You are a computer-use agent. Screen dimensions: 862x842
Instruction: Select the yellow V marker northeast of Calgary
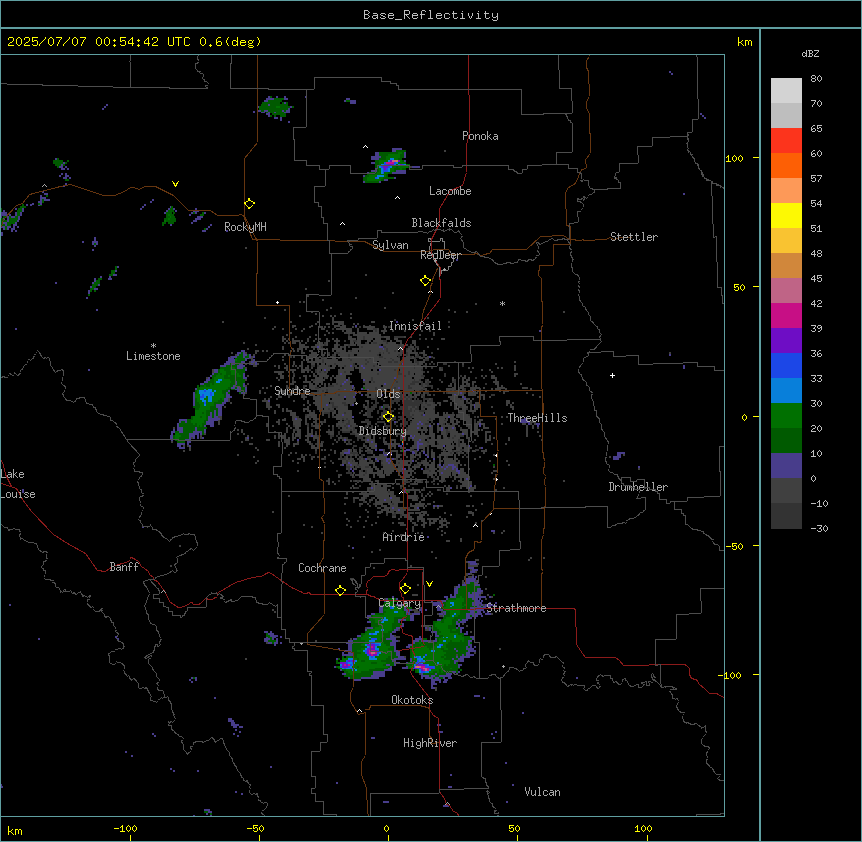pyautogui.click(x=429, y=584)
